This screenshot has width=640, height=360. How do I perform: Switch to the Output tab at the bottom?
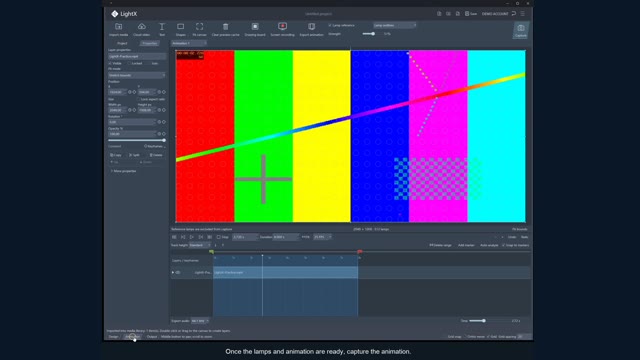(x=152, y=337)
